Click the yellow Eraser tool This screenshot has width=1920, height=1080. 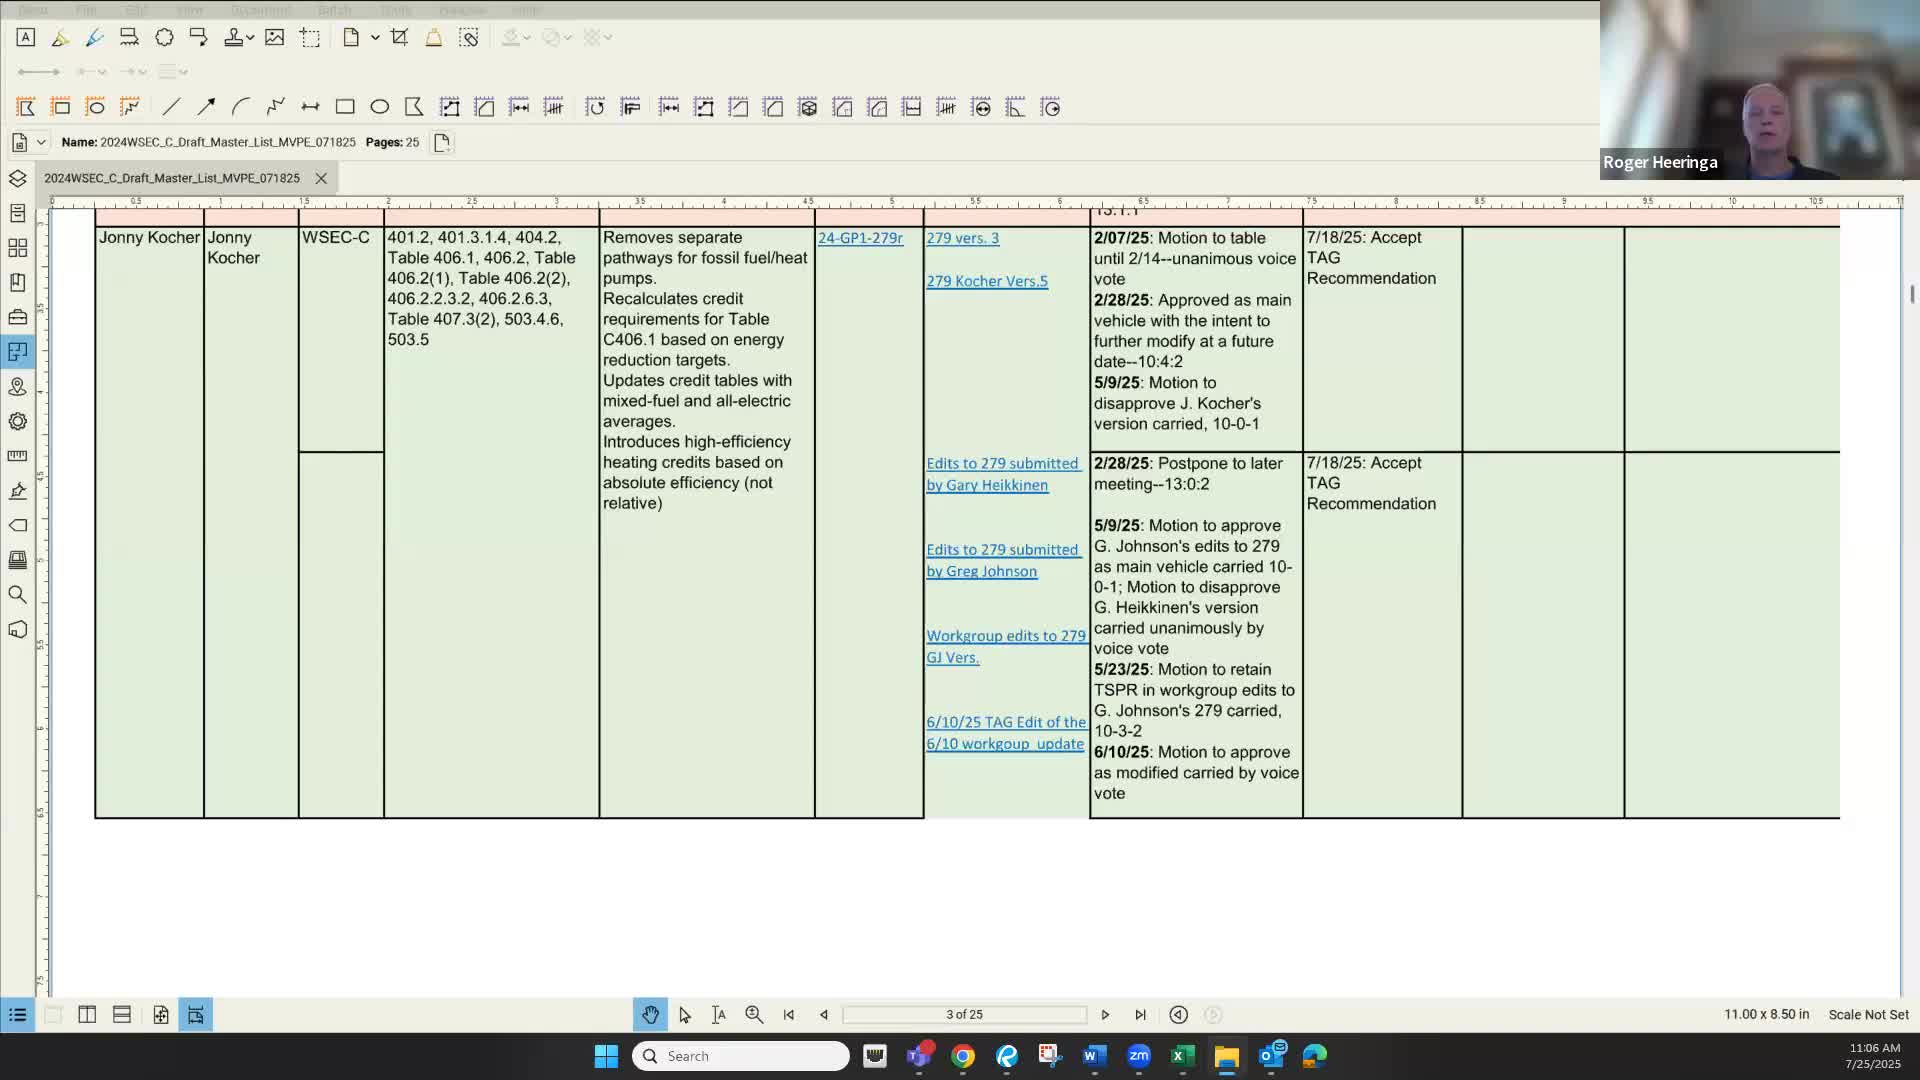tap(434, 37)
